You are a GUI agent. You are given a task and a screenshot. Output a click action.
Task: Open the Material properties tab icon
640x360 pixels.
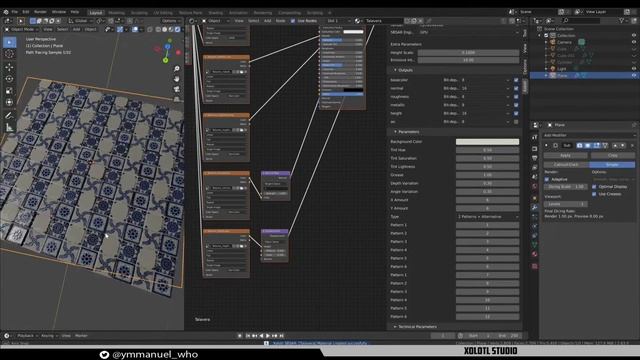(535, 254)
